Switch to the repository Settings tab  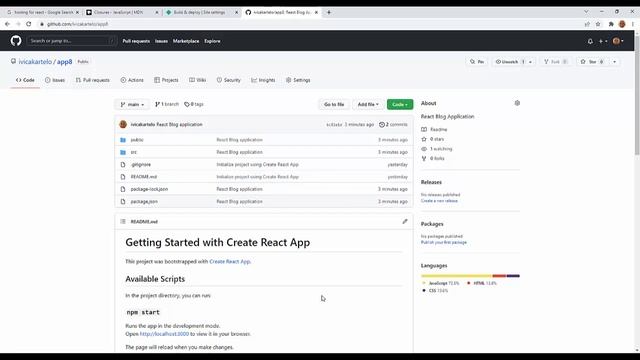(298, 80)
